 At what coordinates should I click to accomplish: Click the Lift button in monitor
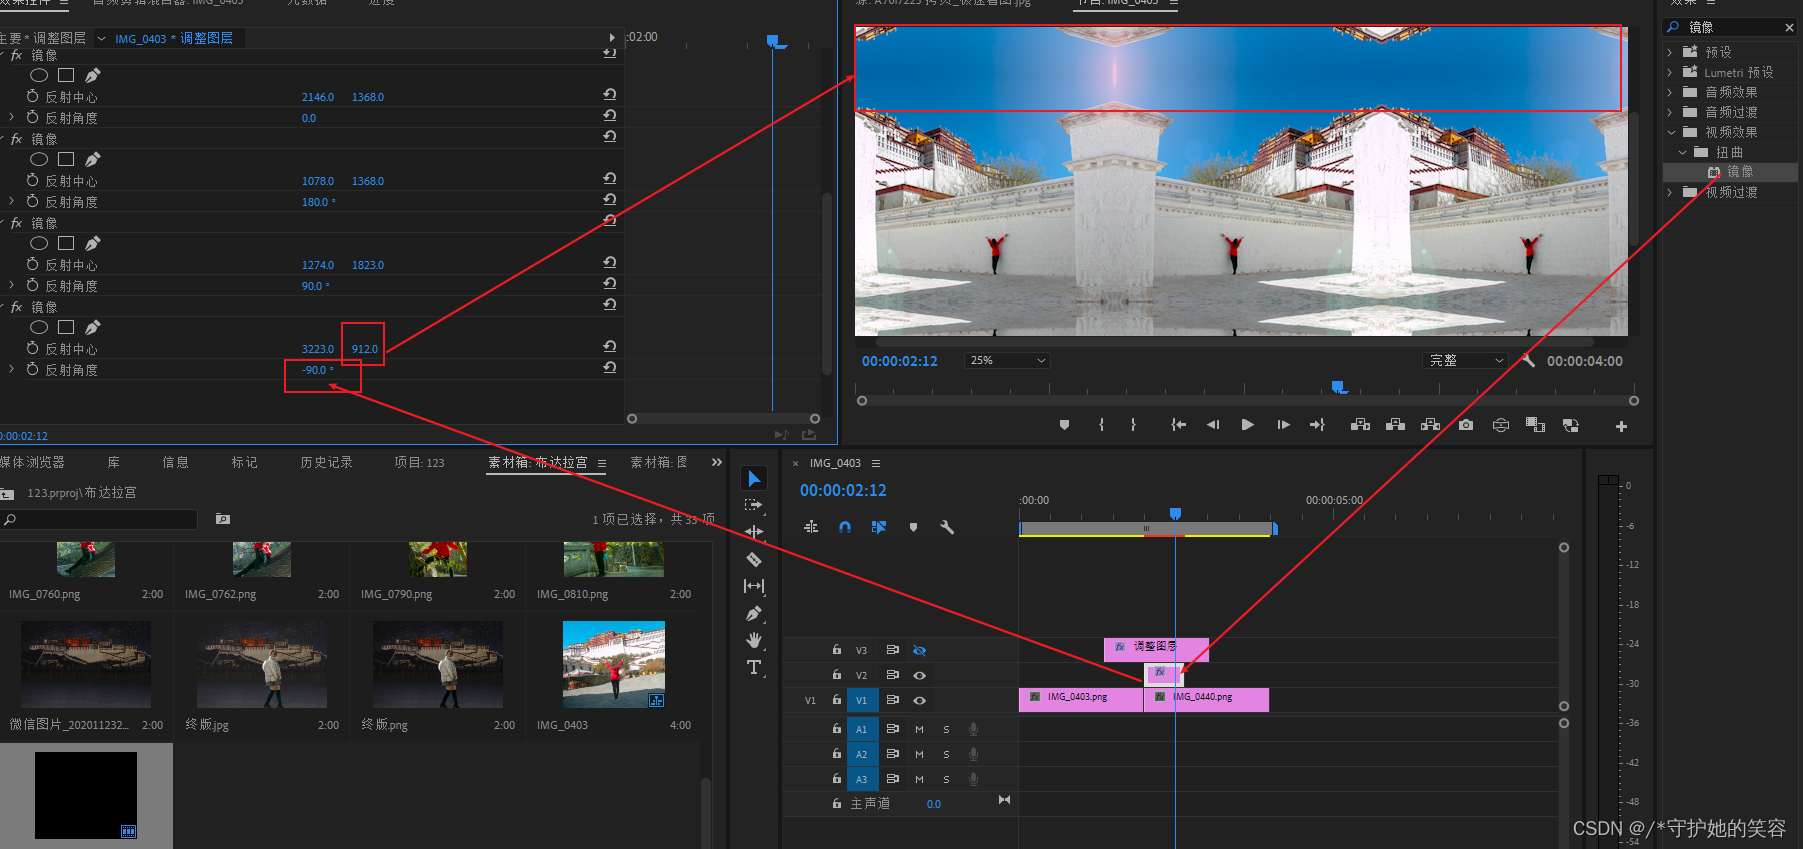point(1360,425)
